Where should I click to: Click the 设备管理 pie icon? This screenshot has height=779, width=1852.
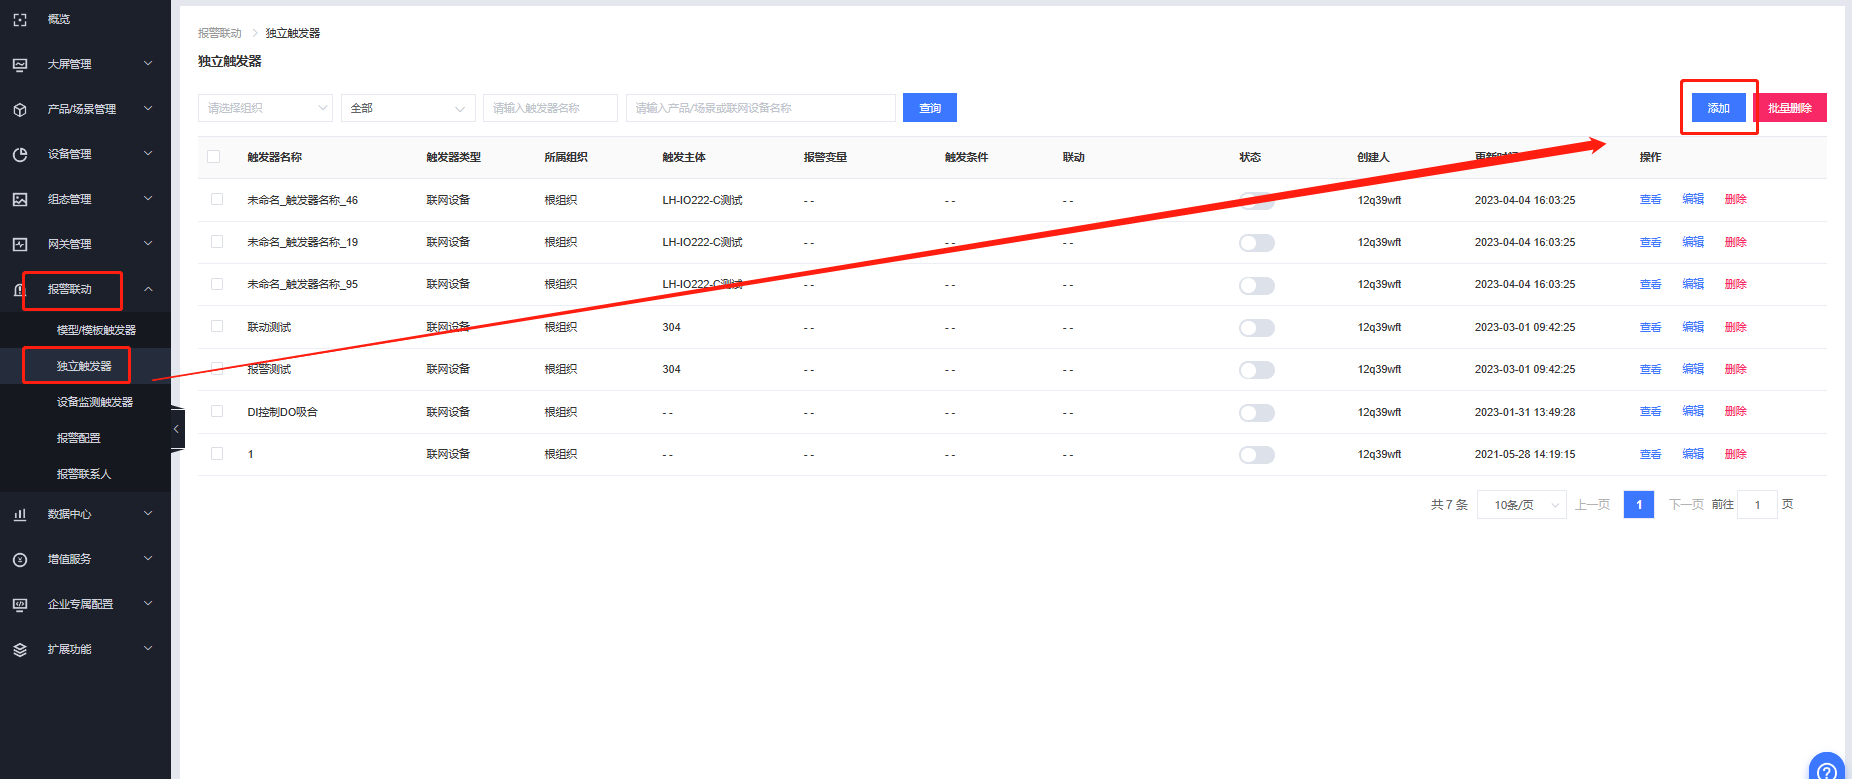(20, 154)
